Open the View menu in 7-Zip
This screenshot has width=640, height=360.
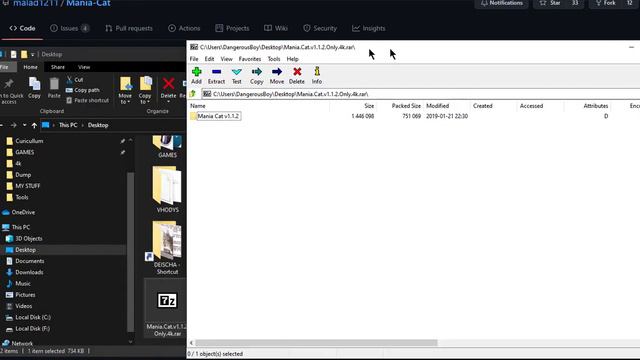(227, 59)
